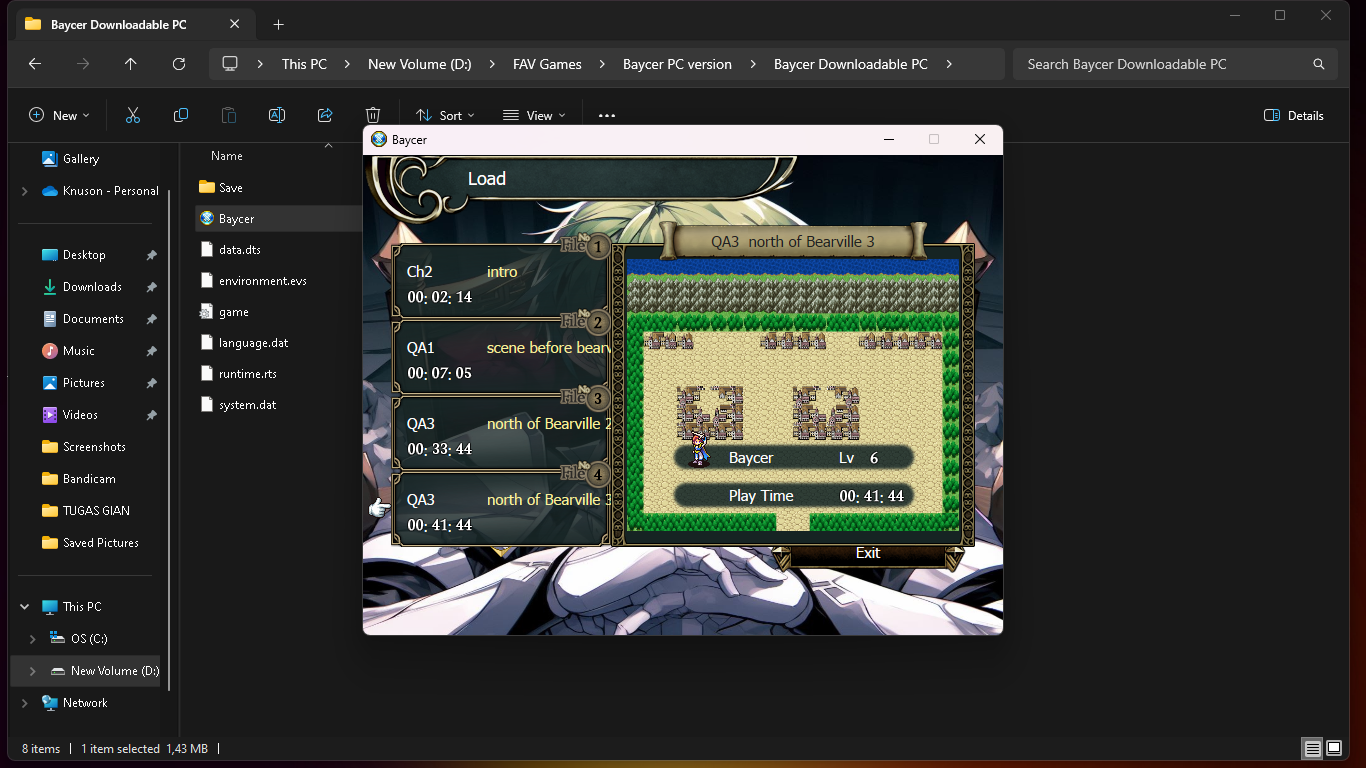Expand the Knuson - Personal OneDrive node
Screen dimensions: 1366x768
pyautogui.click(x=25, y=190)
